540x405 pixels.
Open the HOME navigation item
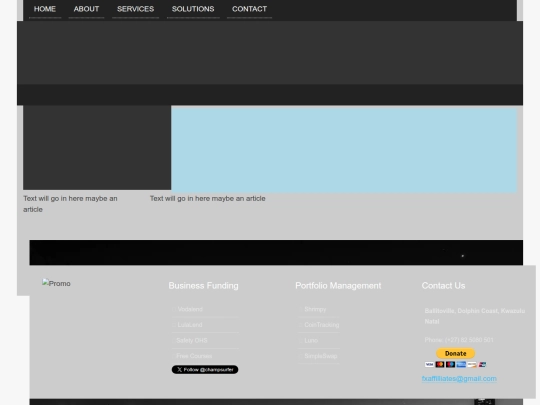[45, 9]
